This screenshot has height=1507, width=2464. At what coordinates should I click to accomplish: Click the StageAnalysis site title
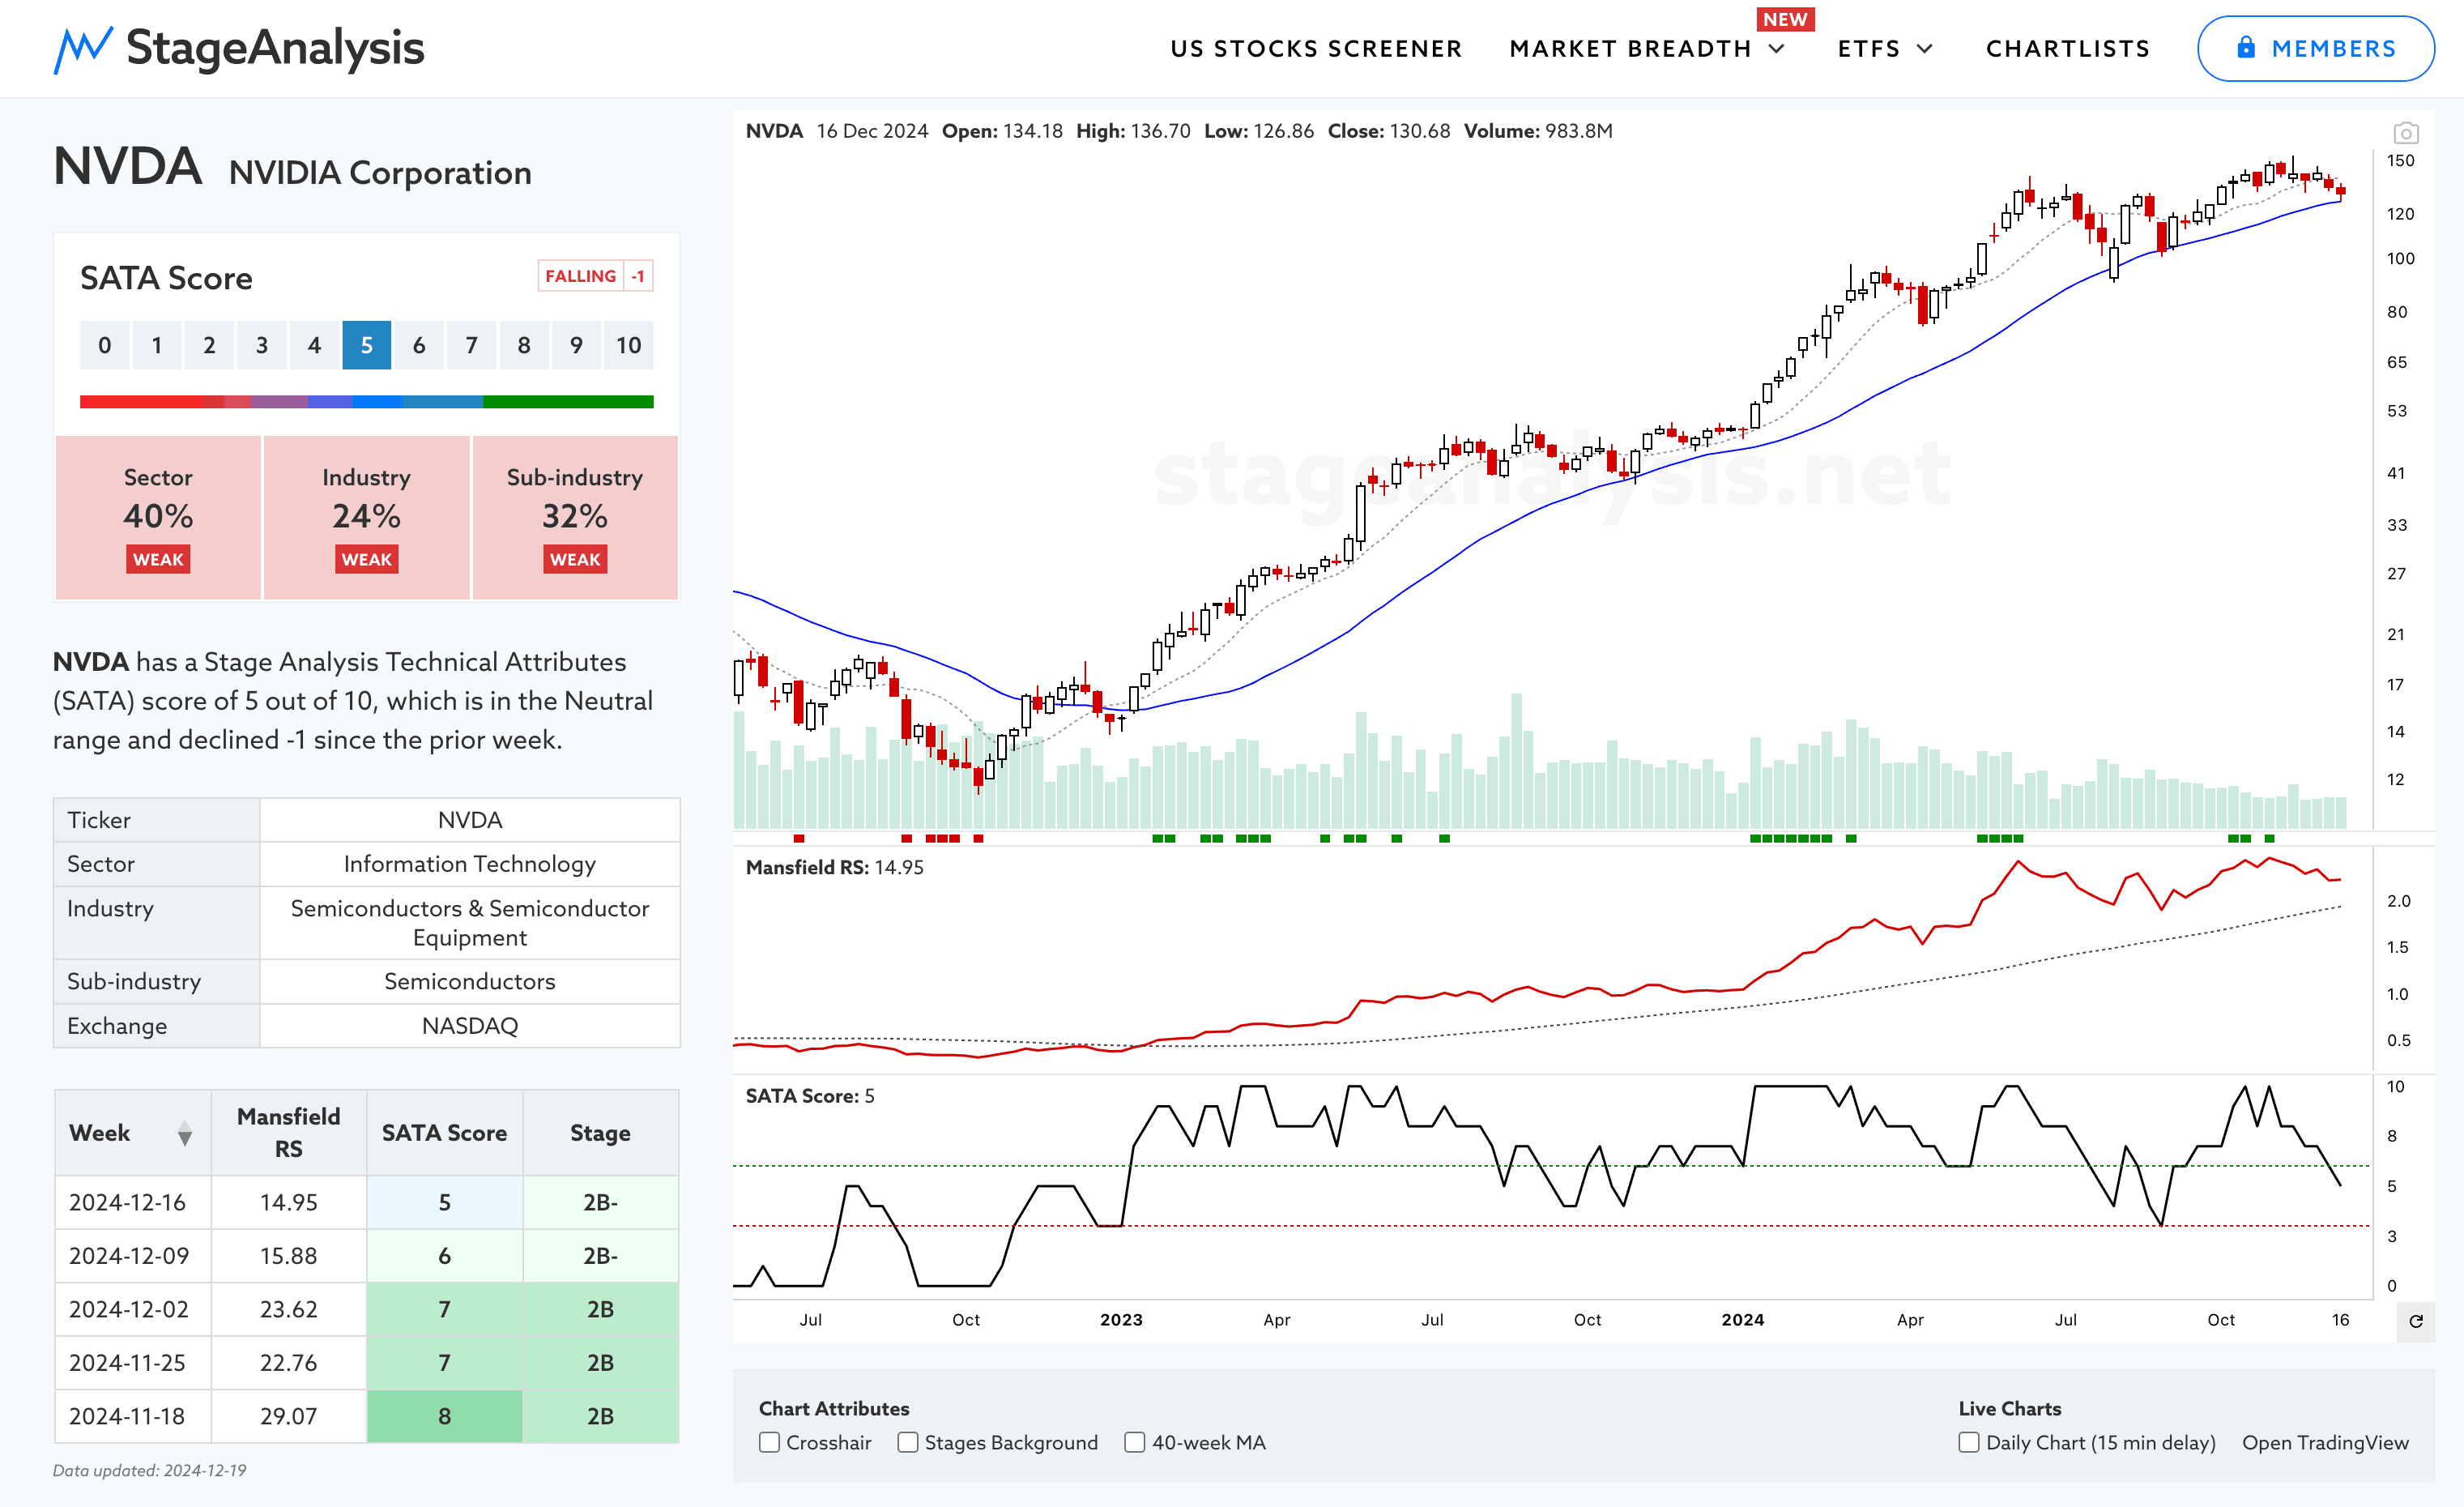[x=275, y=48]
